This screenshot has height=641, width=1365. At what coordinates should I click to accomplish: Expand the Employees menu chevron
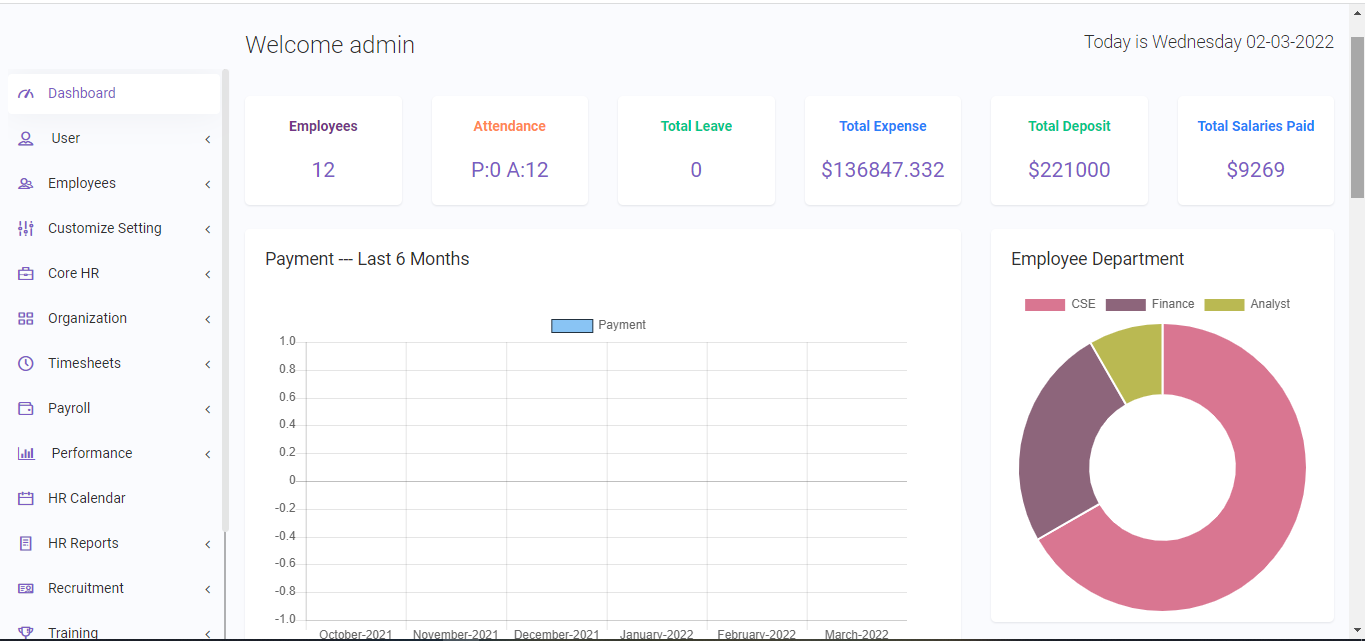click(207, 184)
